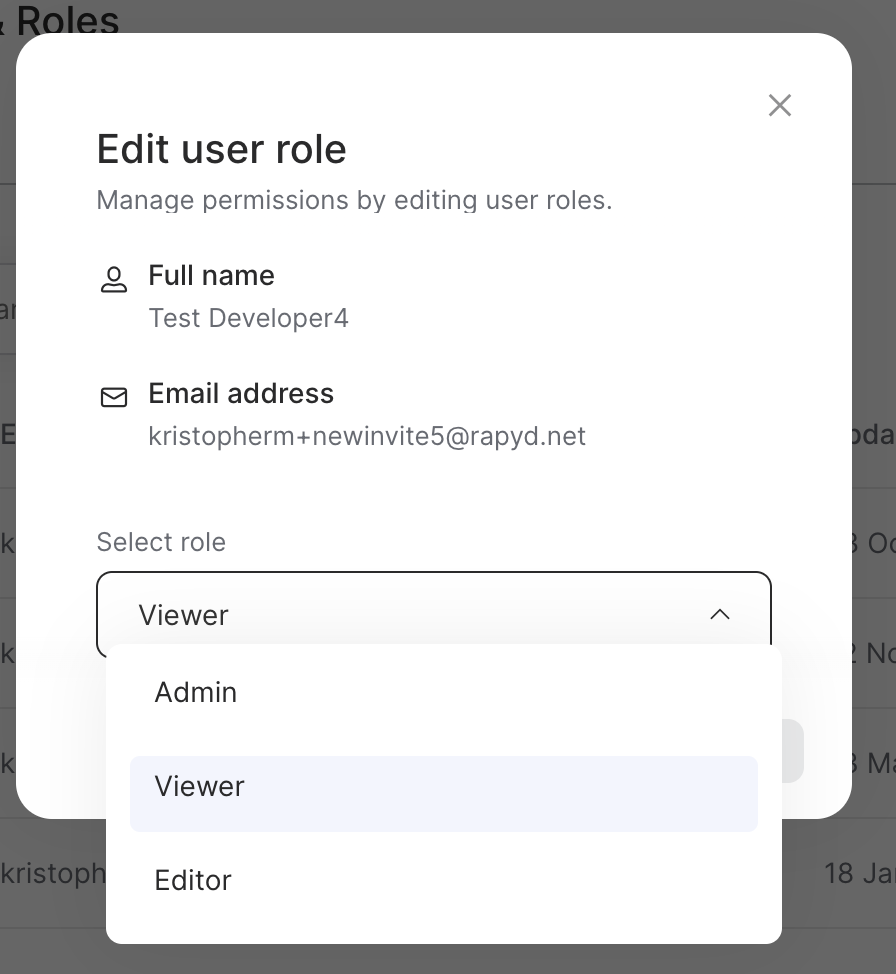Select the highlighted Viewer option
Image resolution: width=896 pixels, height=974 pixels.
199,787
